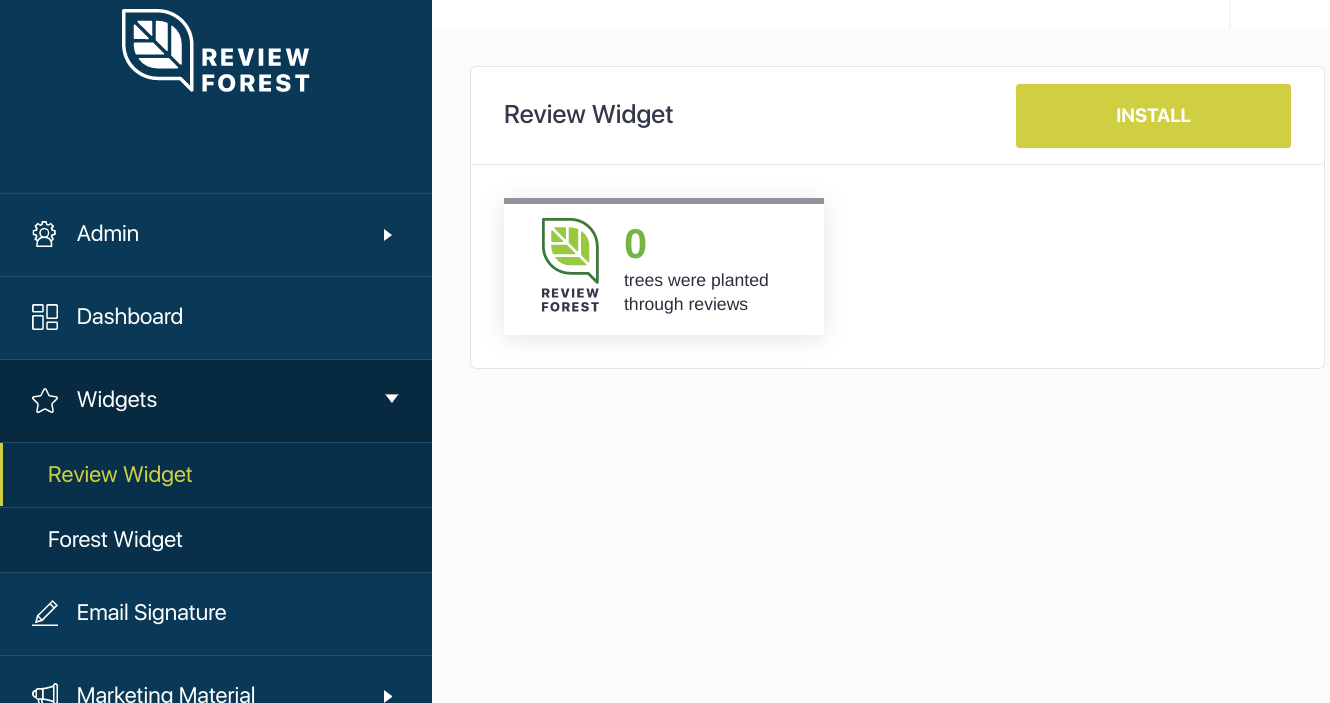Click the Email Signature pencil icon

pyautogui.click(x=45, y=612)
